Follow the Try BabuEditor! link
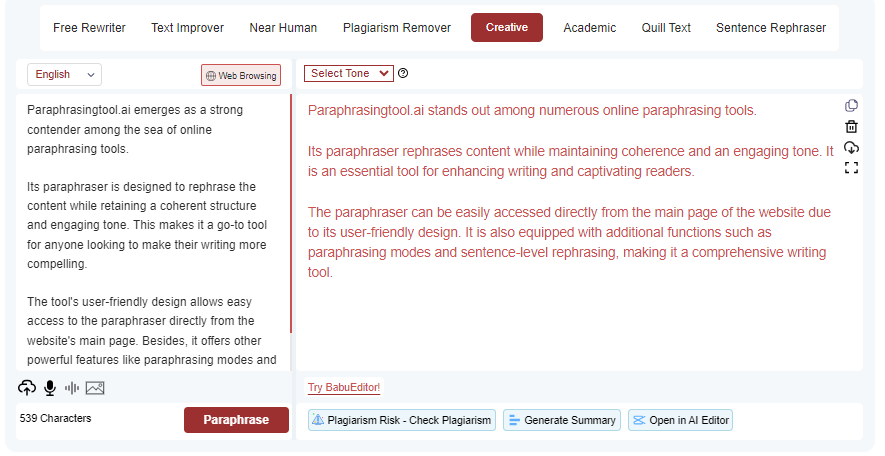885x456 pixels. 344,387
